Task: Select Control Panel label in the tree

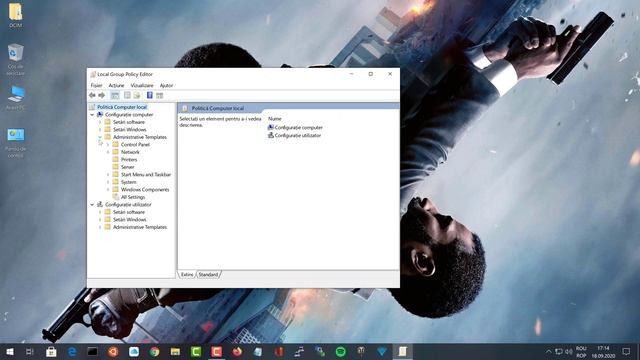Action: pos(135,144)
